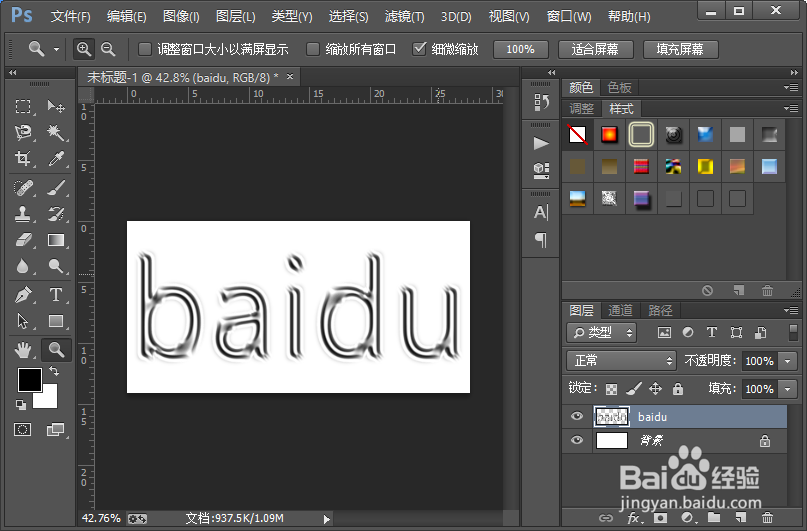
Task: Switch to the 通道 tab
Action: (x=620, y=310)
